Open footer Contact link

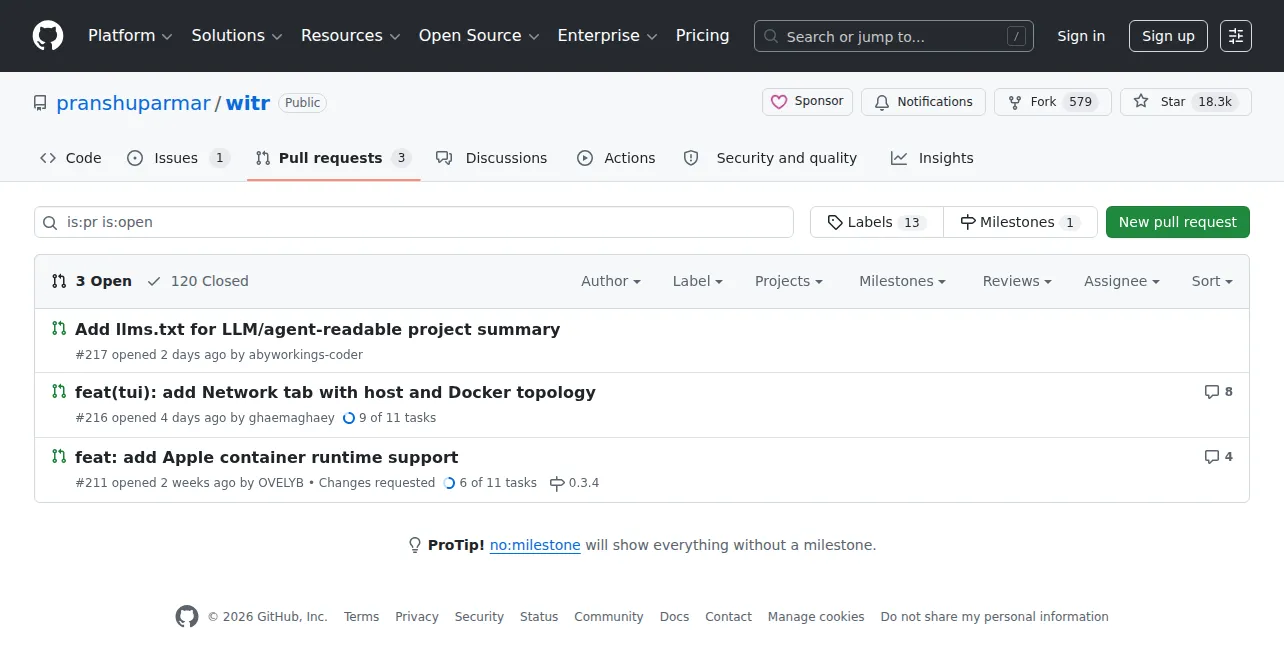click(728, 617)
